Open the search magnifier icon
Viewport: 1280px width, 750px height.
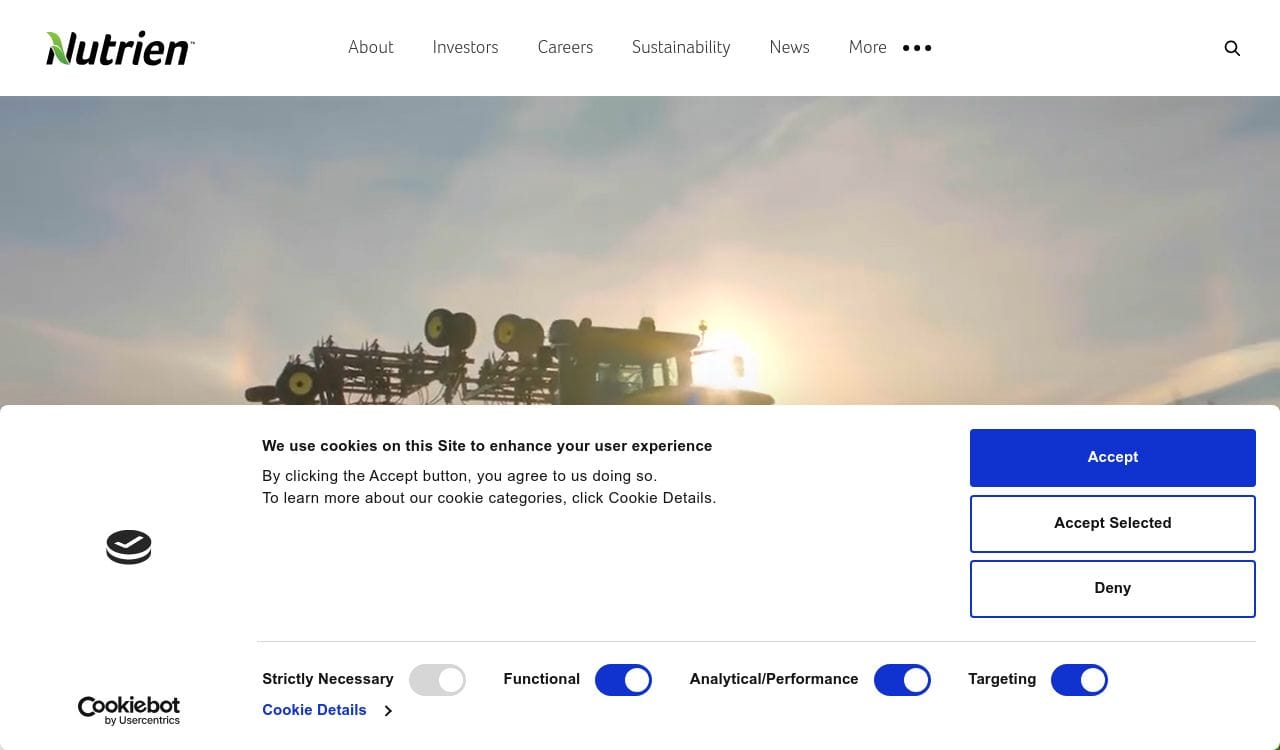point(1232,48)
